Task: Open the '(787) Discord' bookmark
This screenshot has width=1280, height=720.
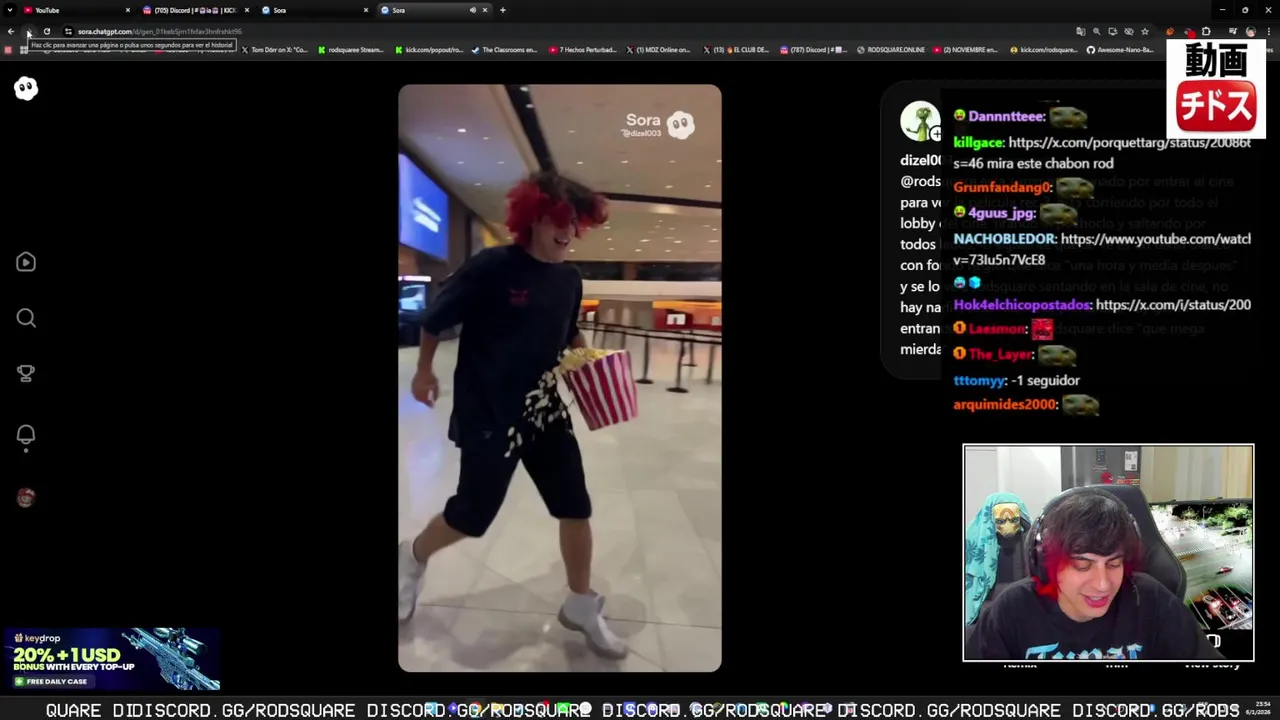Action: tap(813, 49)
